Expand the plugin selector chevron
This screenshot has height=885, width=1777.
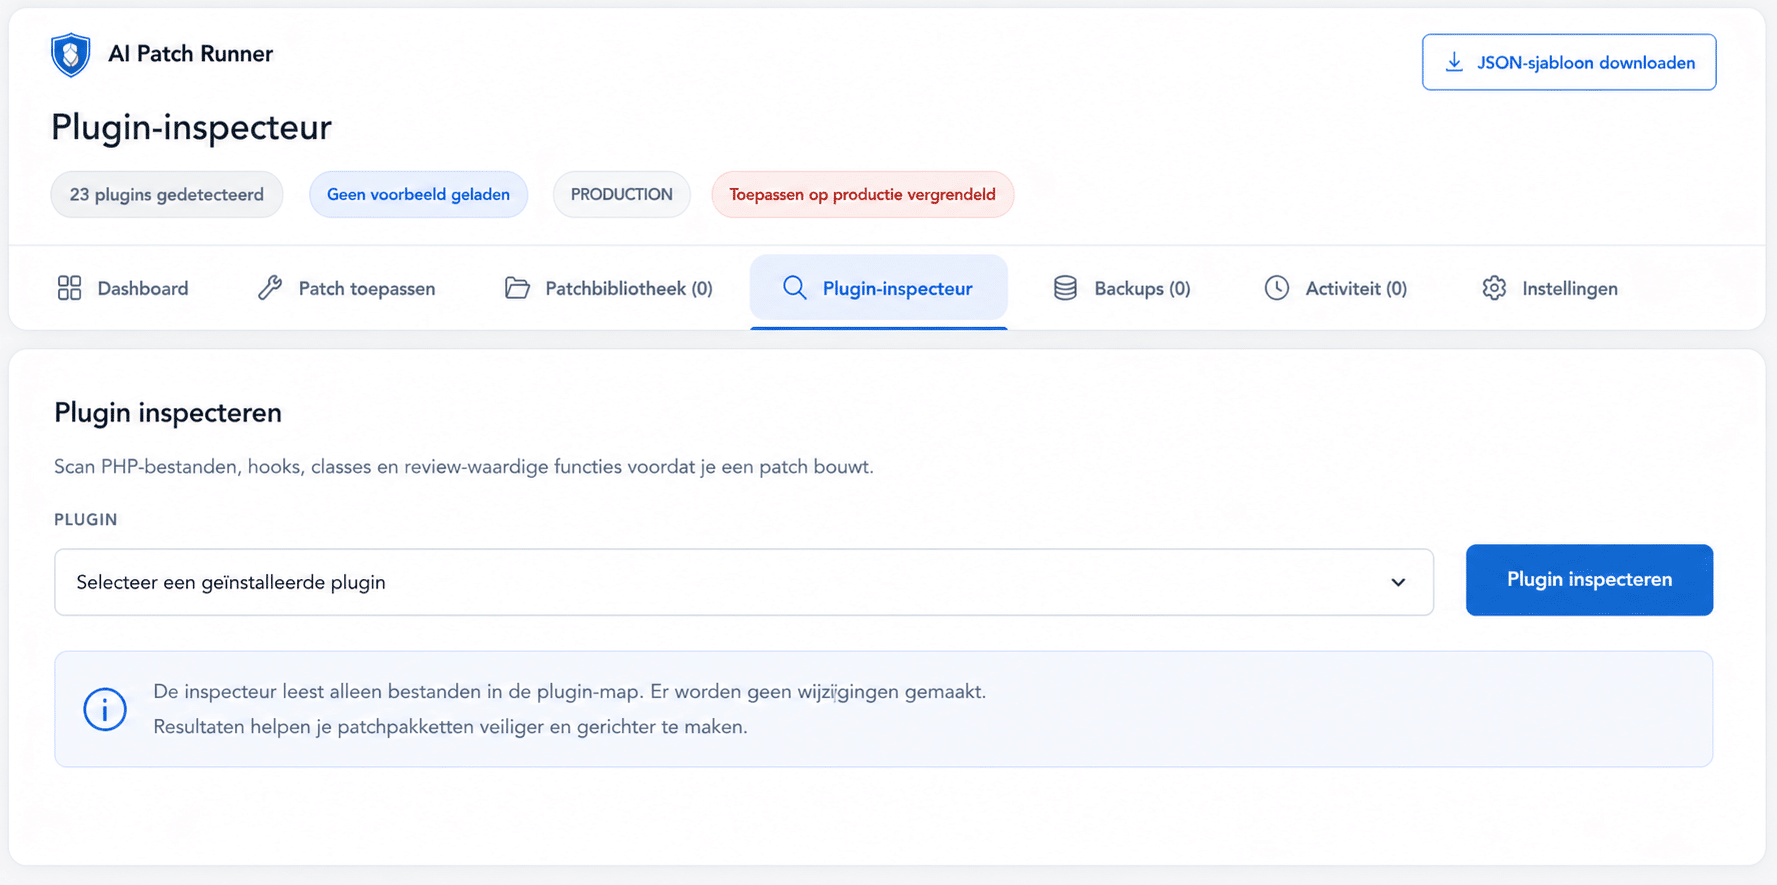(x=1397, y=582)
